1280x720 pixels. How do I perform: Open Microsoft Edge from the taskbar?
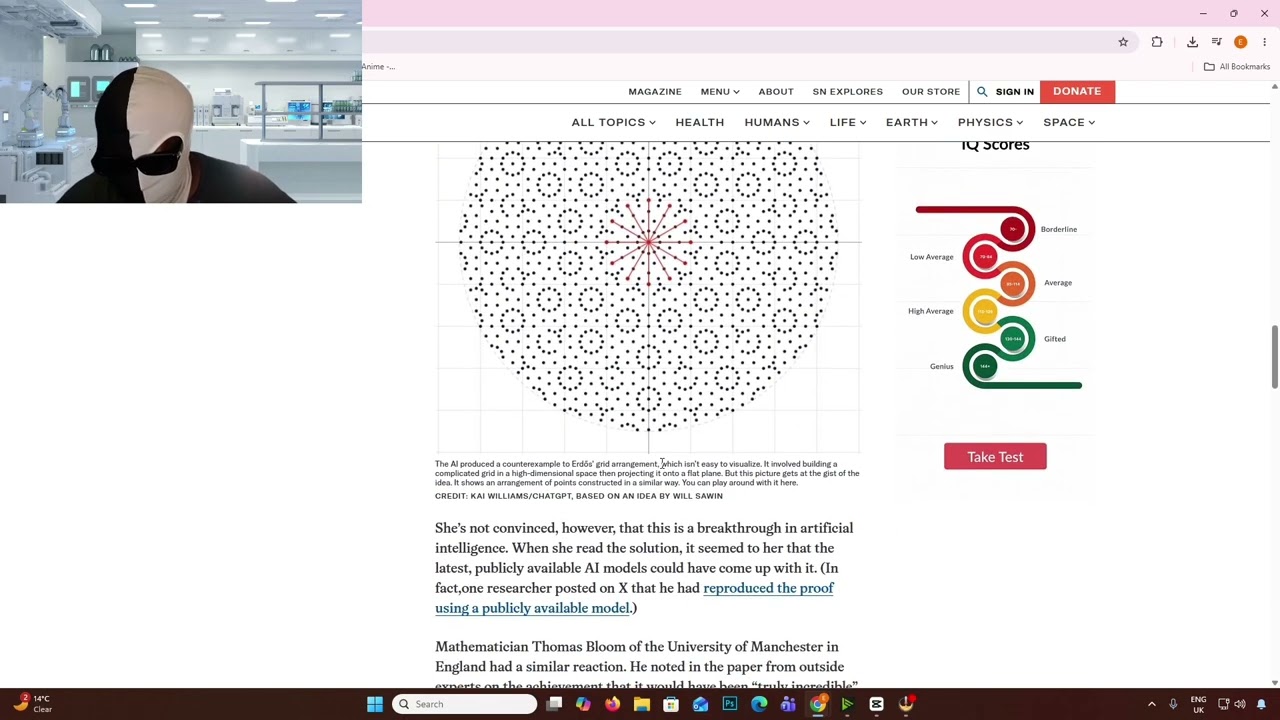click(759, 704)
